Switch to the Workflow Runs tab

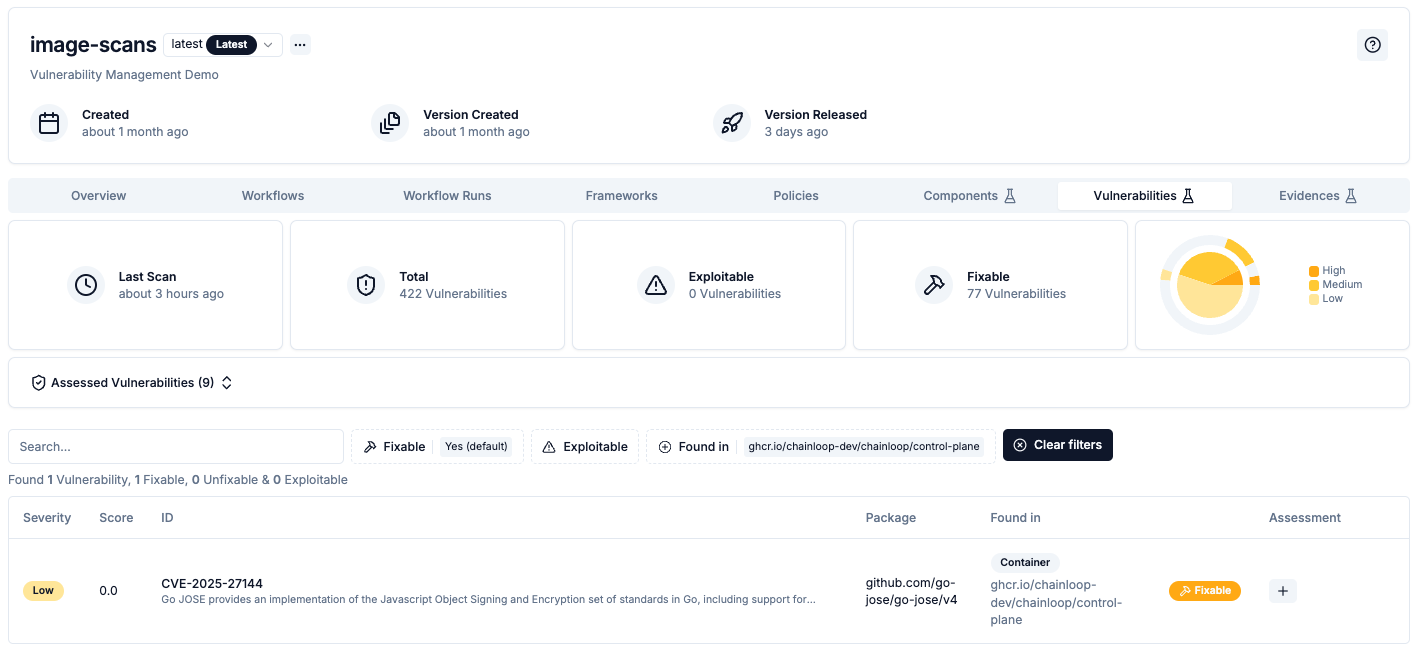tap(447, 196)
